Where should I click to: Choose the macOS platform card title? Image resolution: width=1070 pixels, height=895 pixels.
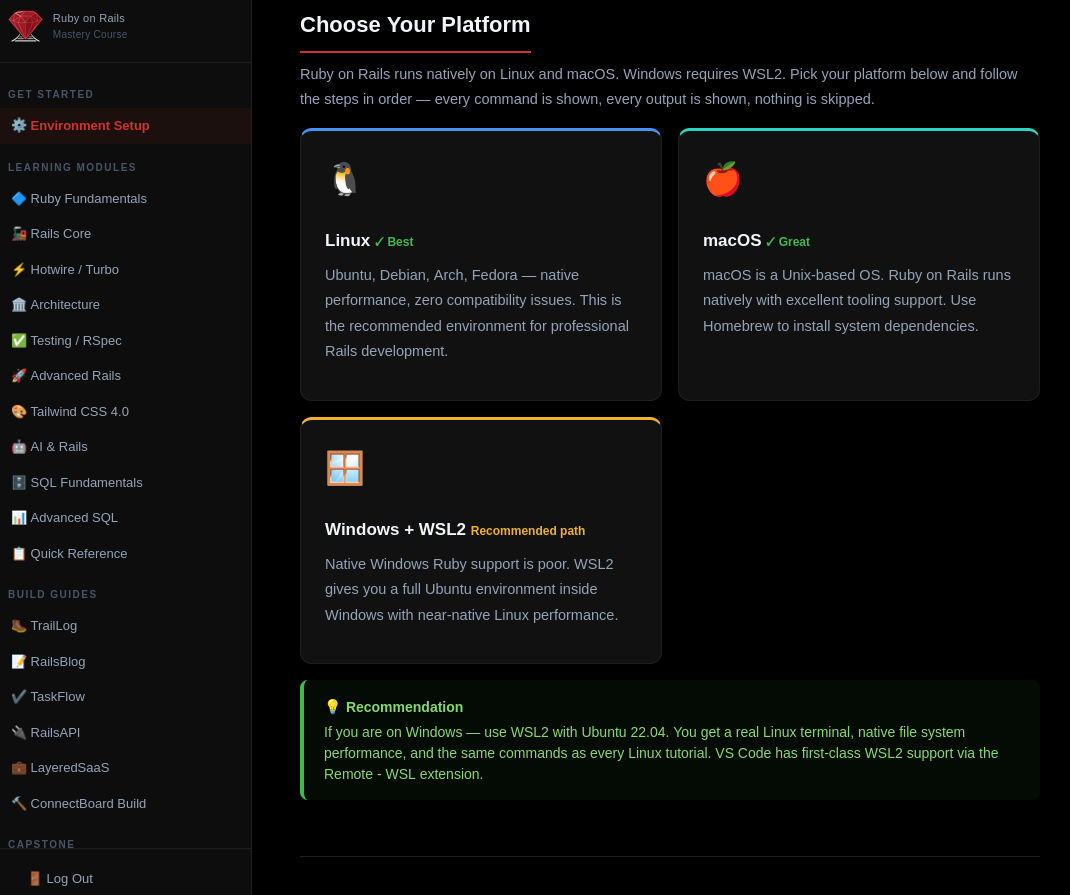732,241
